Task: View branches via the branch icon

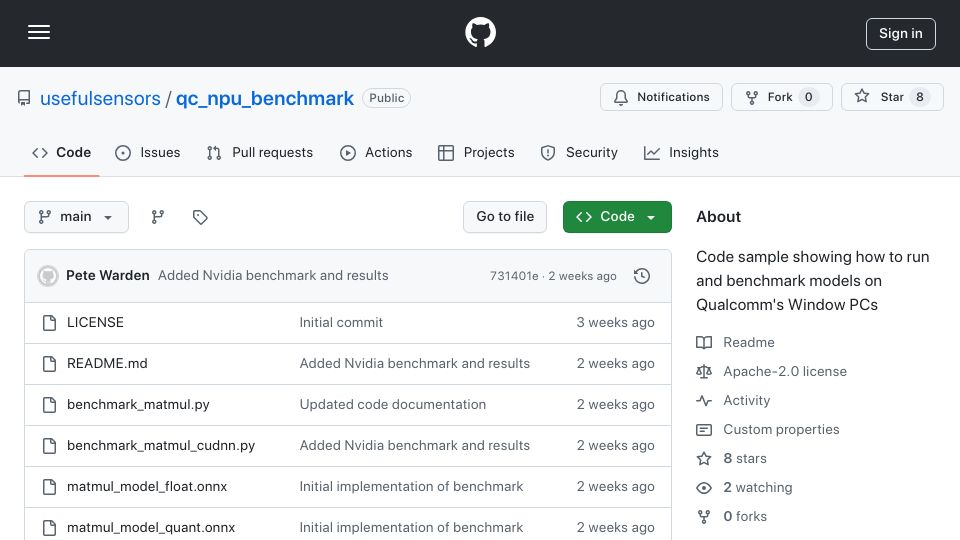Action: coord(158,217)
